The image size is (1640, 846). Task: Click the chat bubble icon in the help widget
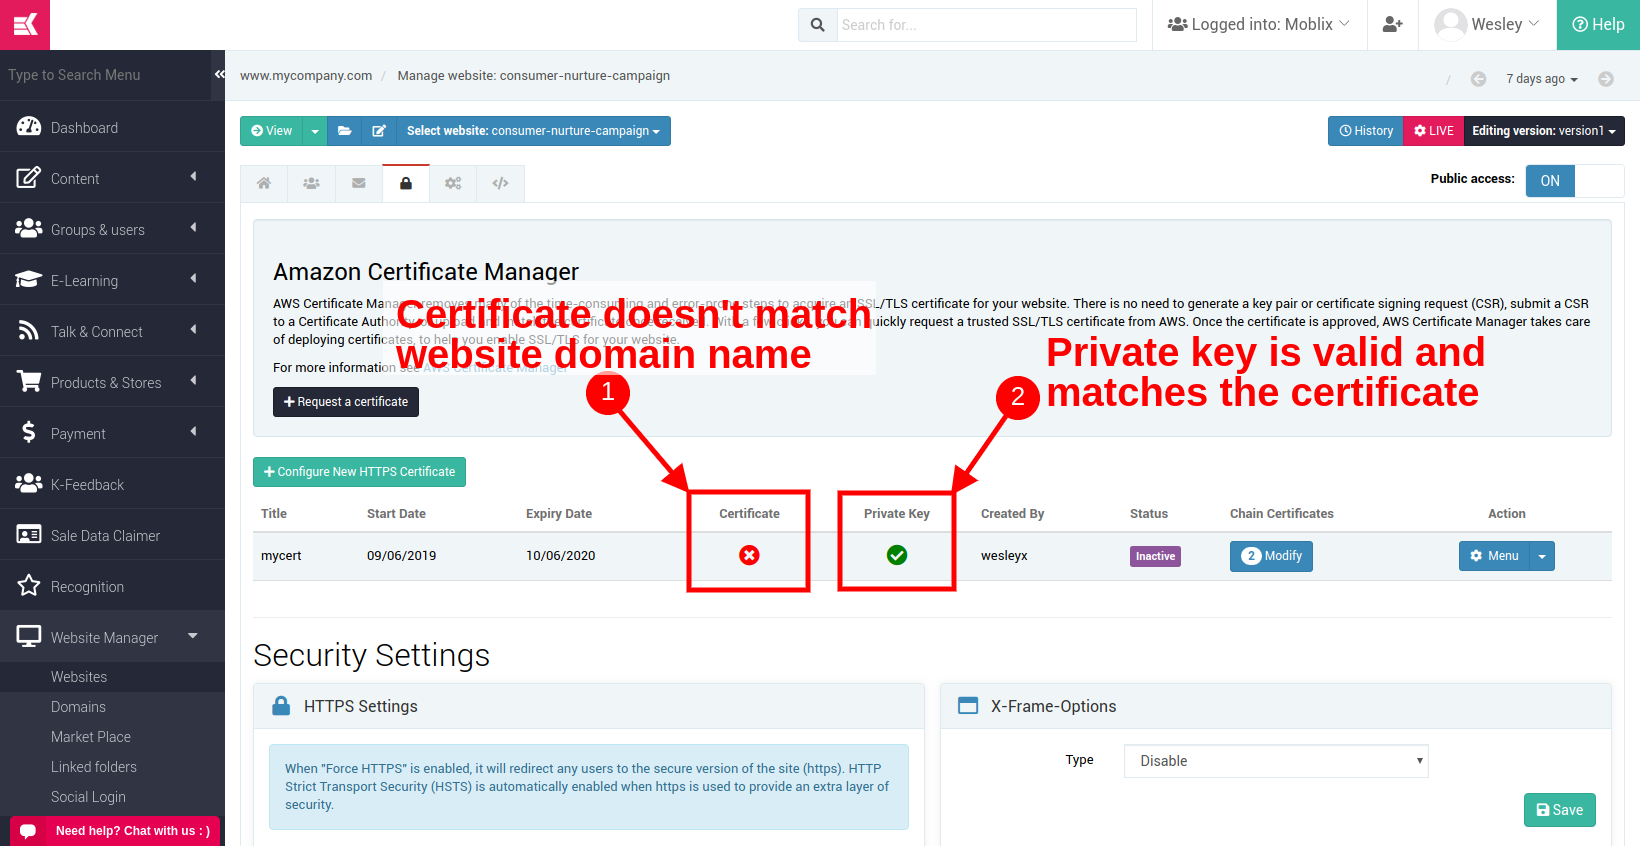pos(28,831)
